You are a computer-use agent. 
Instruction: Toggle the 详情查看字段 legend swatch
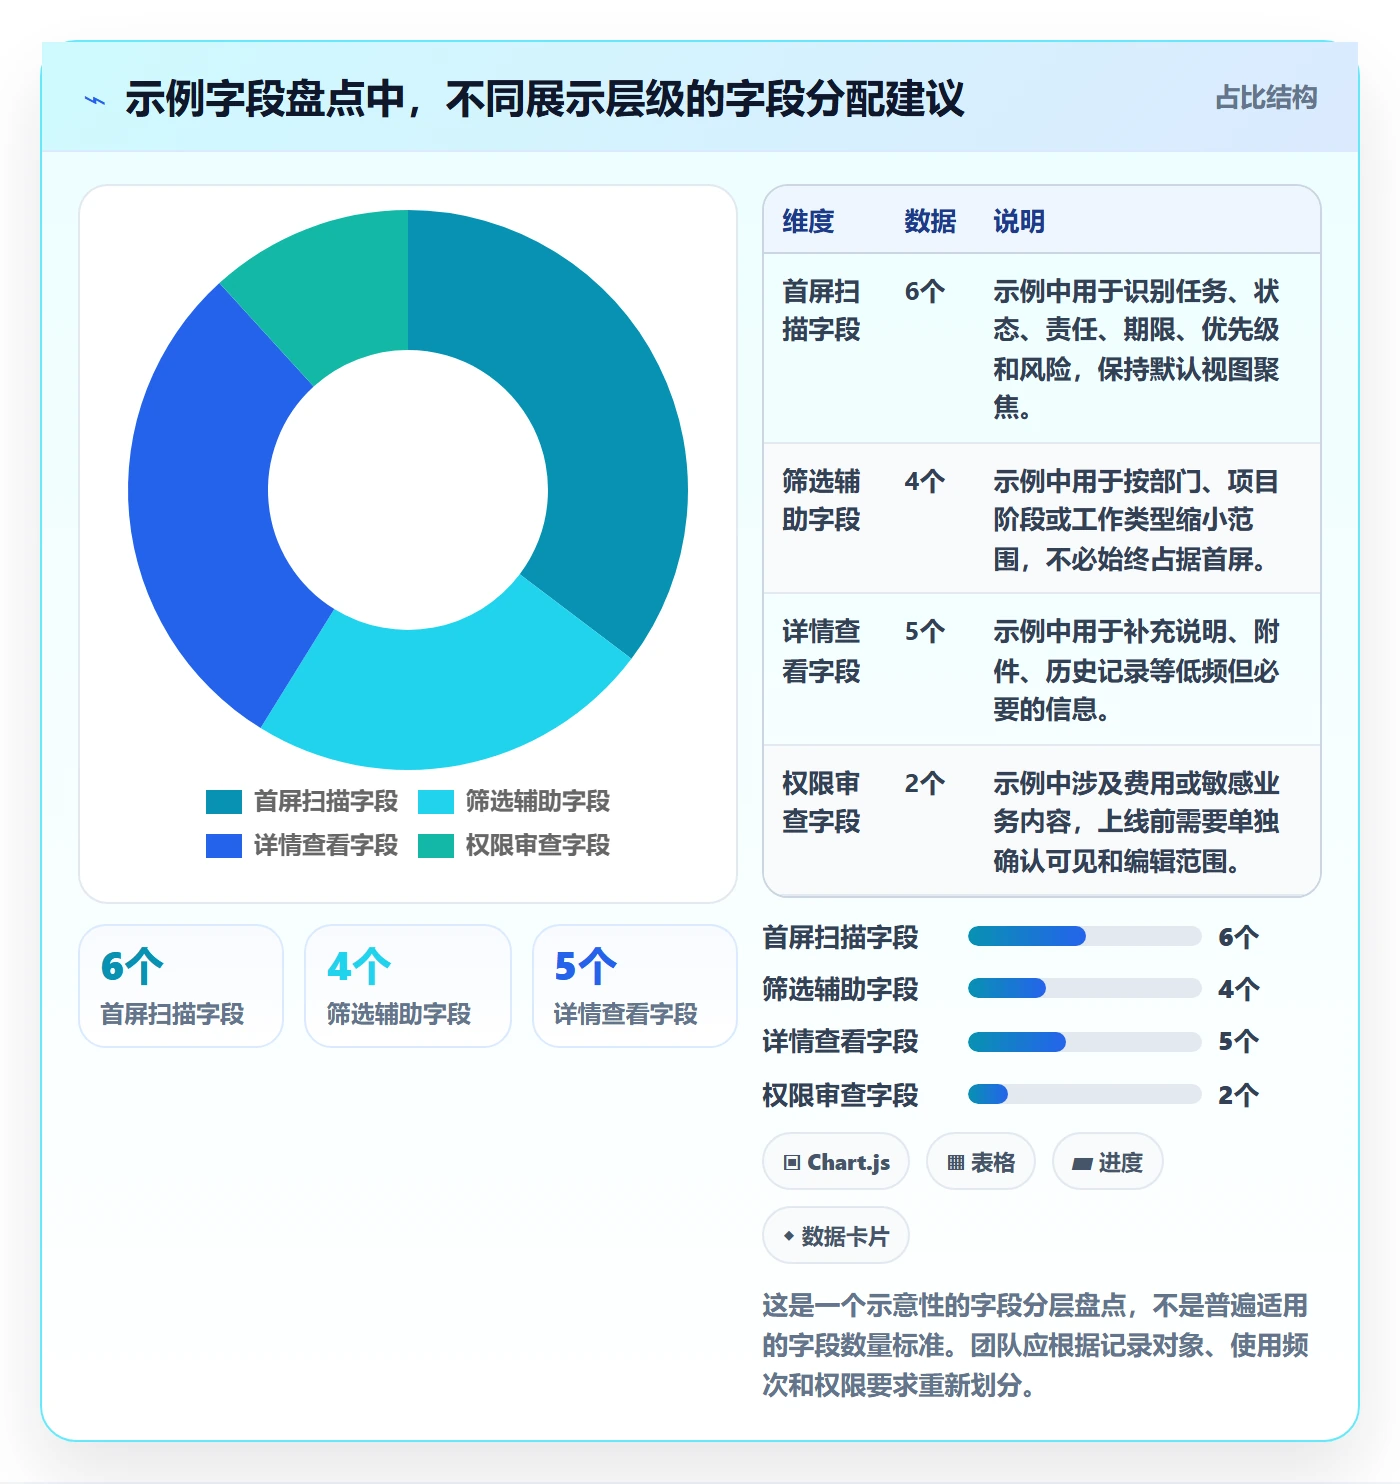[x=224, y=845]
